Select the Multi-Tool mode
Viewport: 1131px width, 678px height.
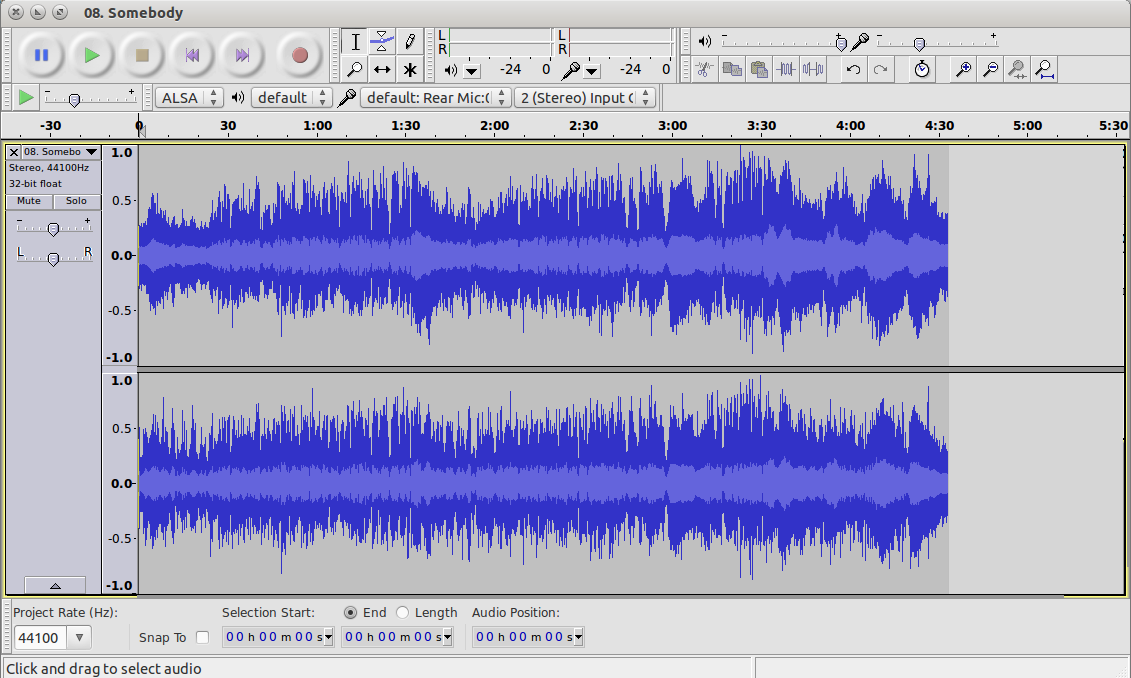[410, 69]
